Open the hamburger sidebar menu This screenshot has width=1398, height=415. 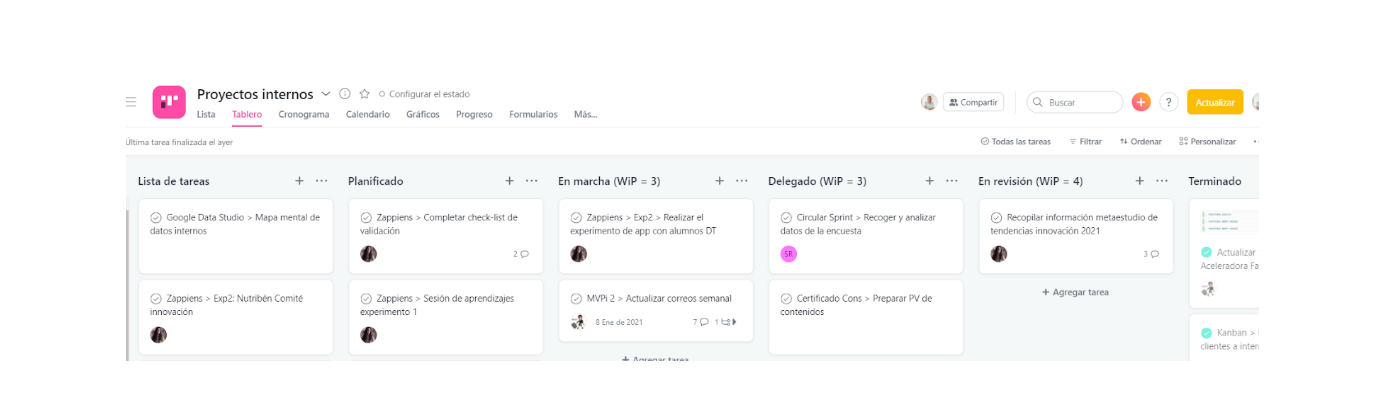point(131,102)
